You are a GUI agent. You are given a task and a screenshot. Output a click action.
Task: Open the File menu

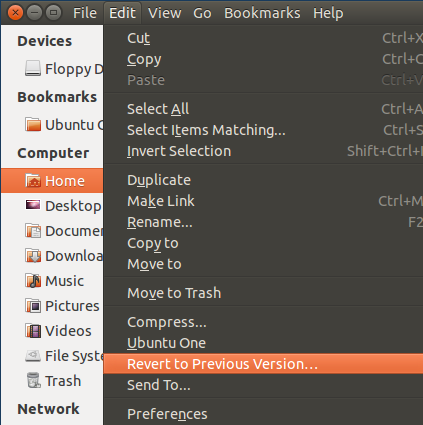85,13
